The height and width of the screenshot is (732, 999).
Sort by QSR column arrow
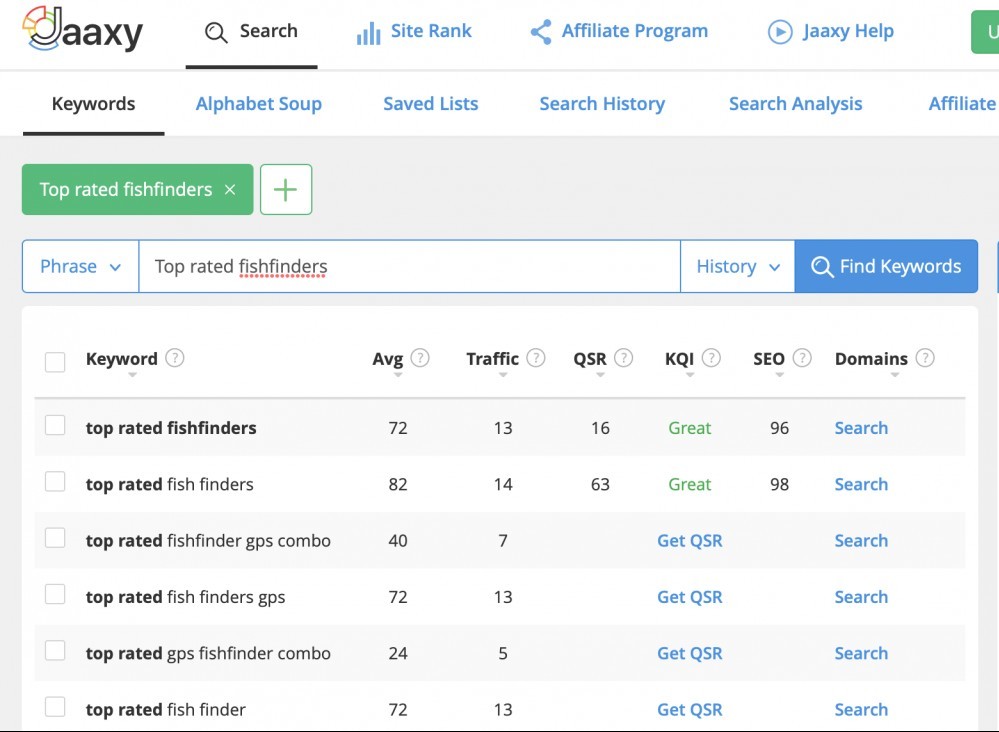[600, 375]
